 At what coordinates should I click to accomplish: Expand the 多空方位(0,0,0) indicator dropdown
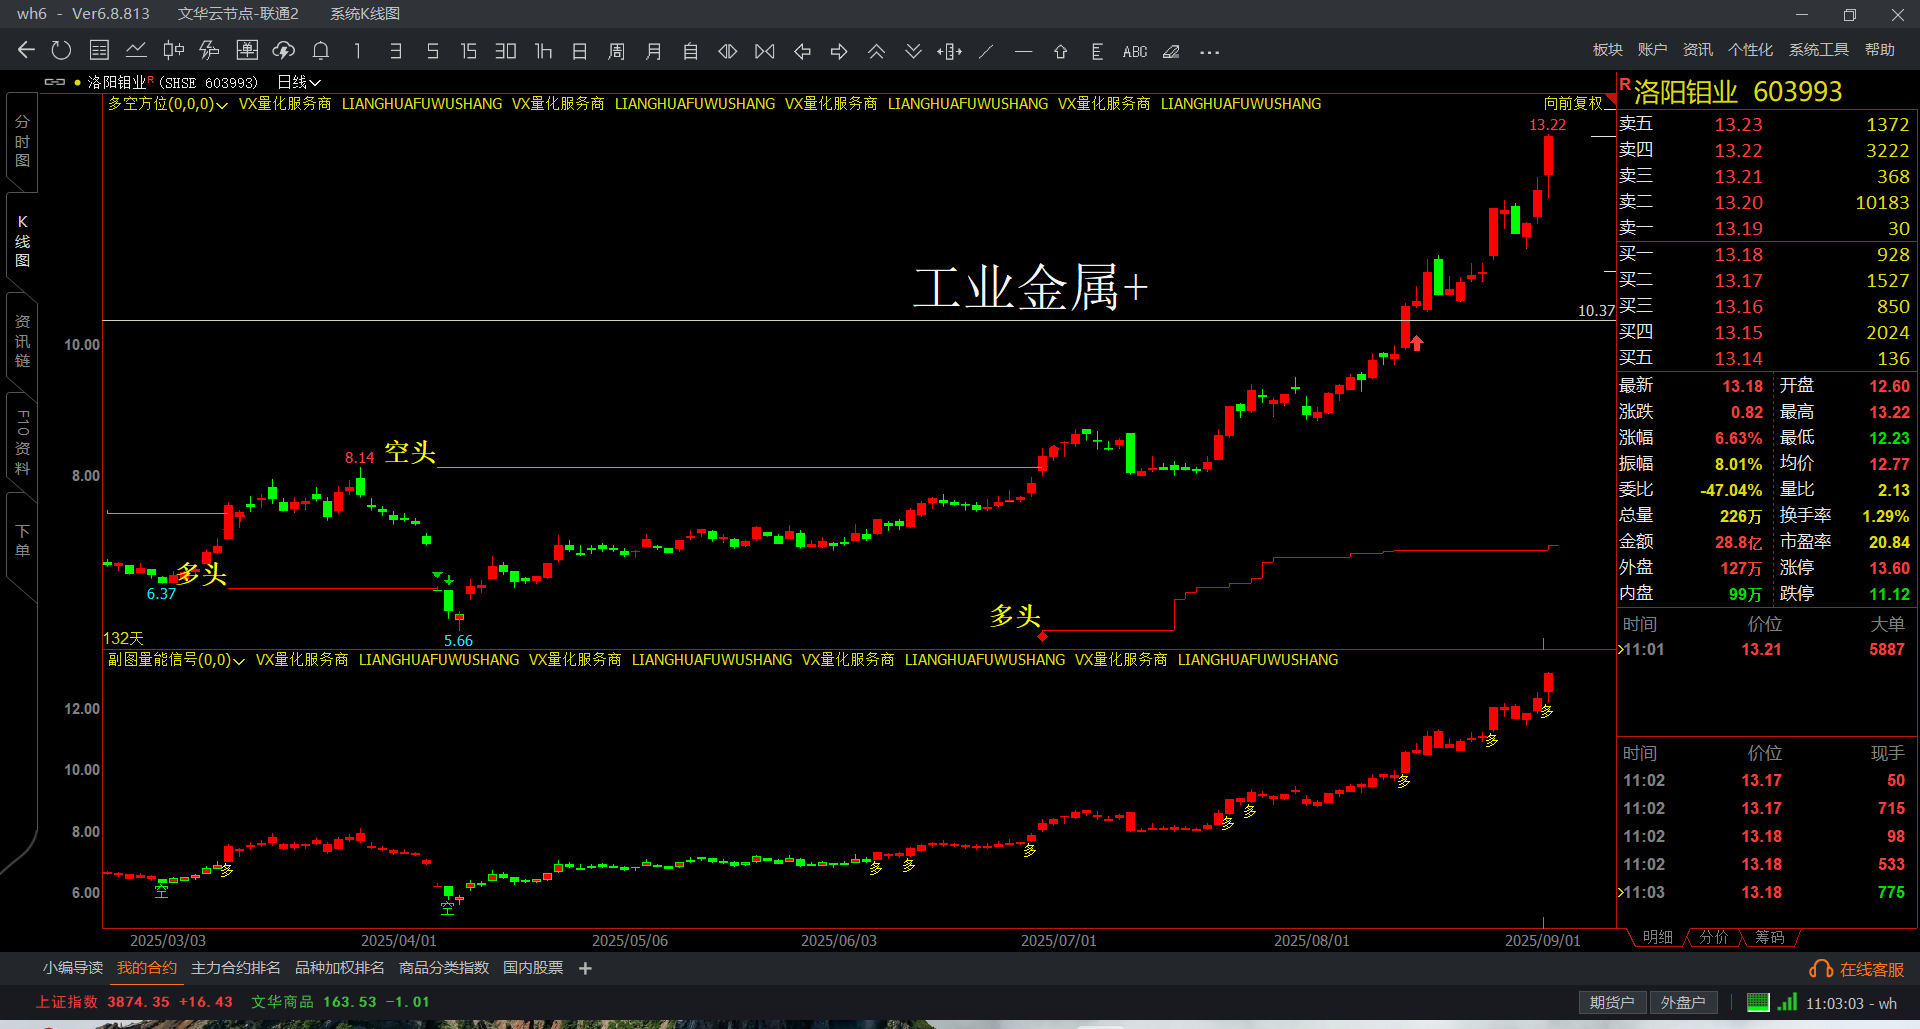click(x=168, y=104)
